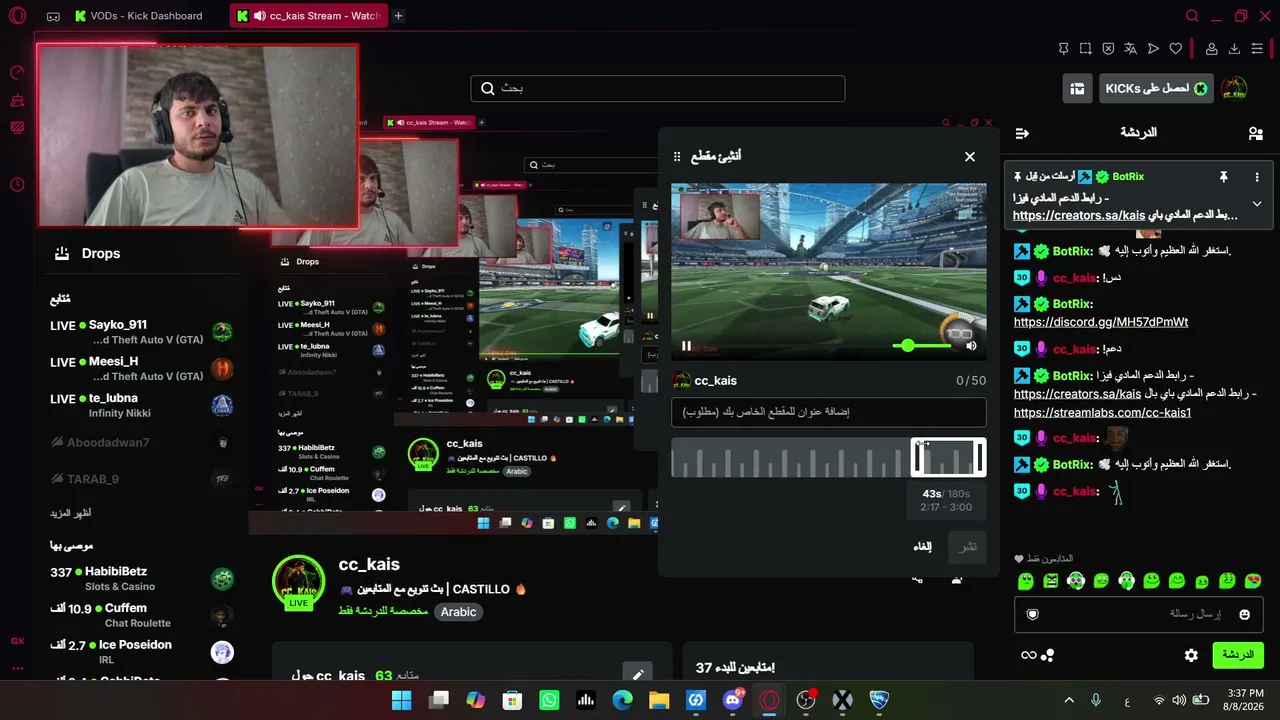Viewport: 1280px width, 720px height.
Task: Open WhatsApp from the taskbar
Action: (549, 700)
